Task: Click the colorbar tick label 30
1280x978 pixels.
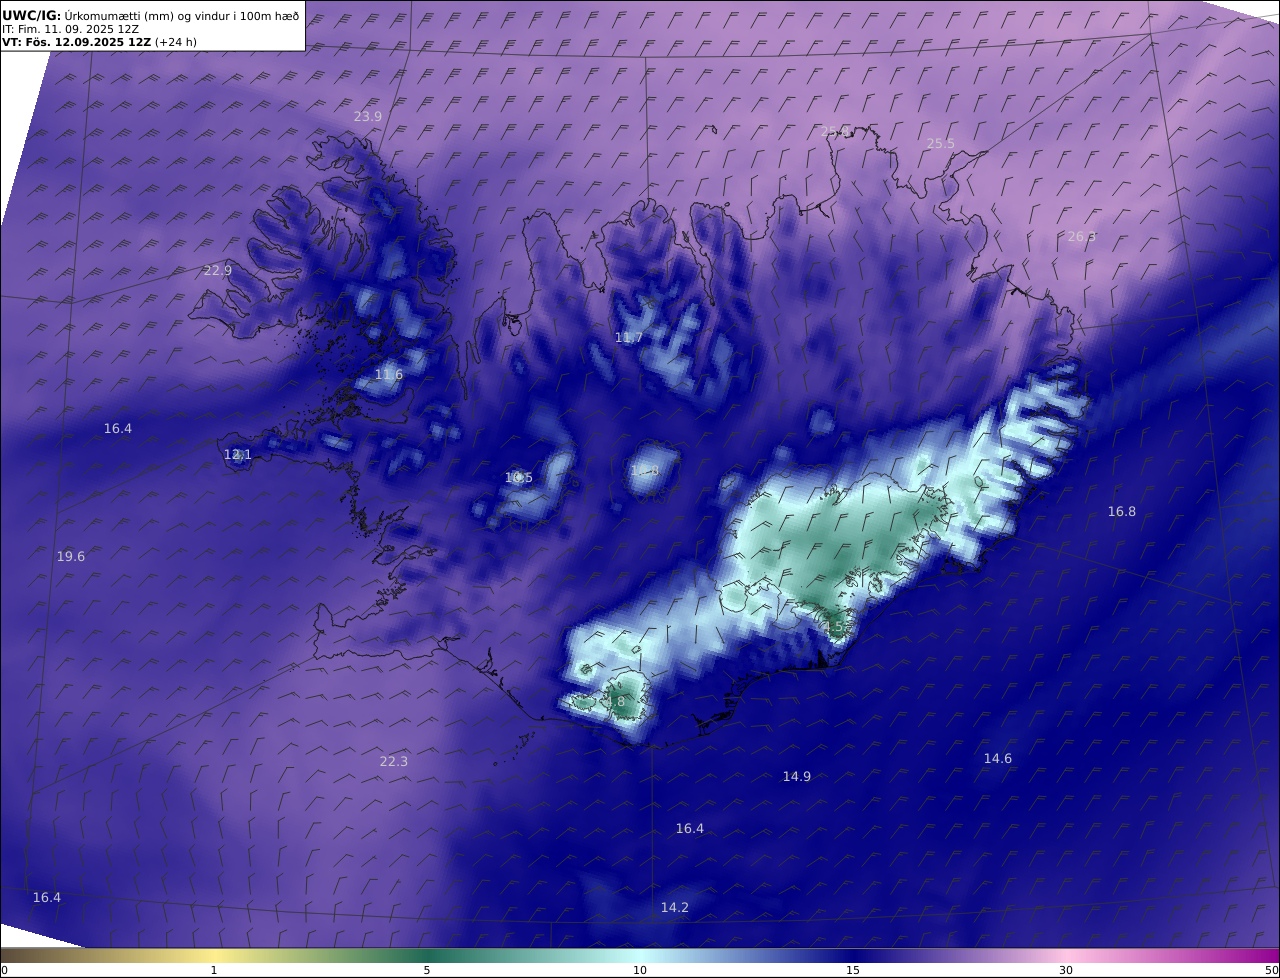Action: coord(1066,970)
